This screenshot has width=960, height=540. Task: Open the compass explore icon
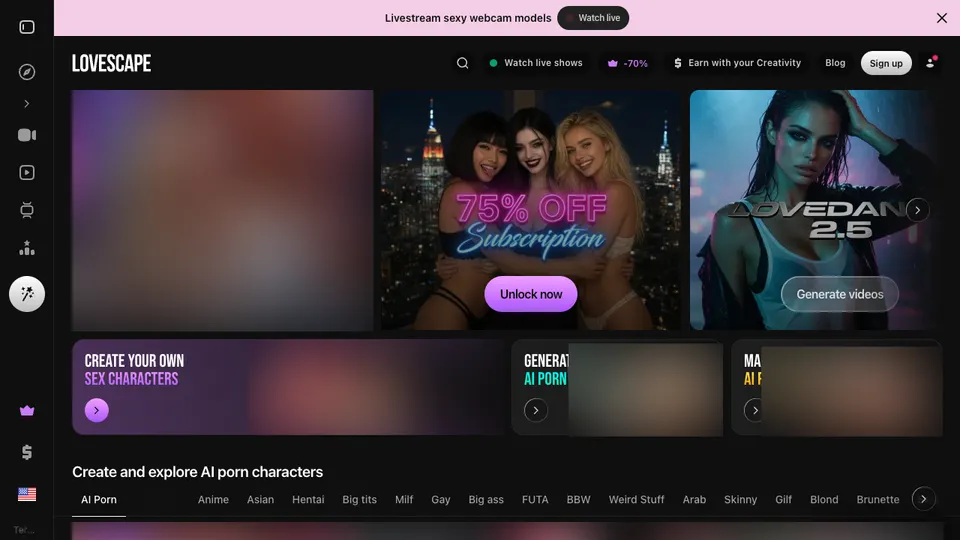click(x=27, y=72)
